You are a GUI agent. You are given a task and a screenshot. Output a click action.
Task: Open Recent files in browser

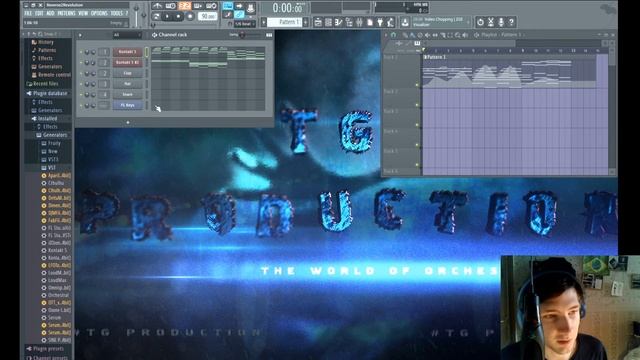[46, 84]
